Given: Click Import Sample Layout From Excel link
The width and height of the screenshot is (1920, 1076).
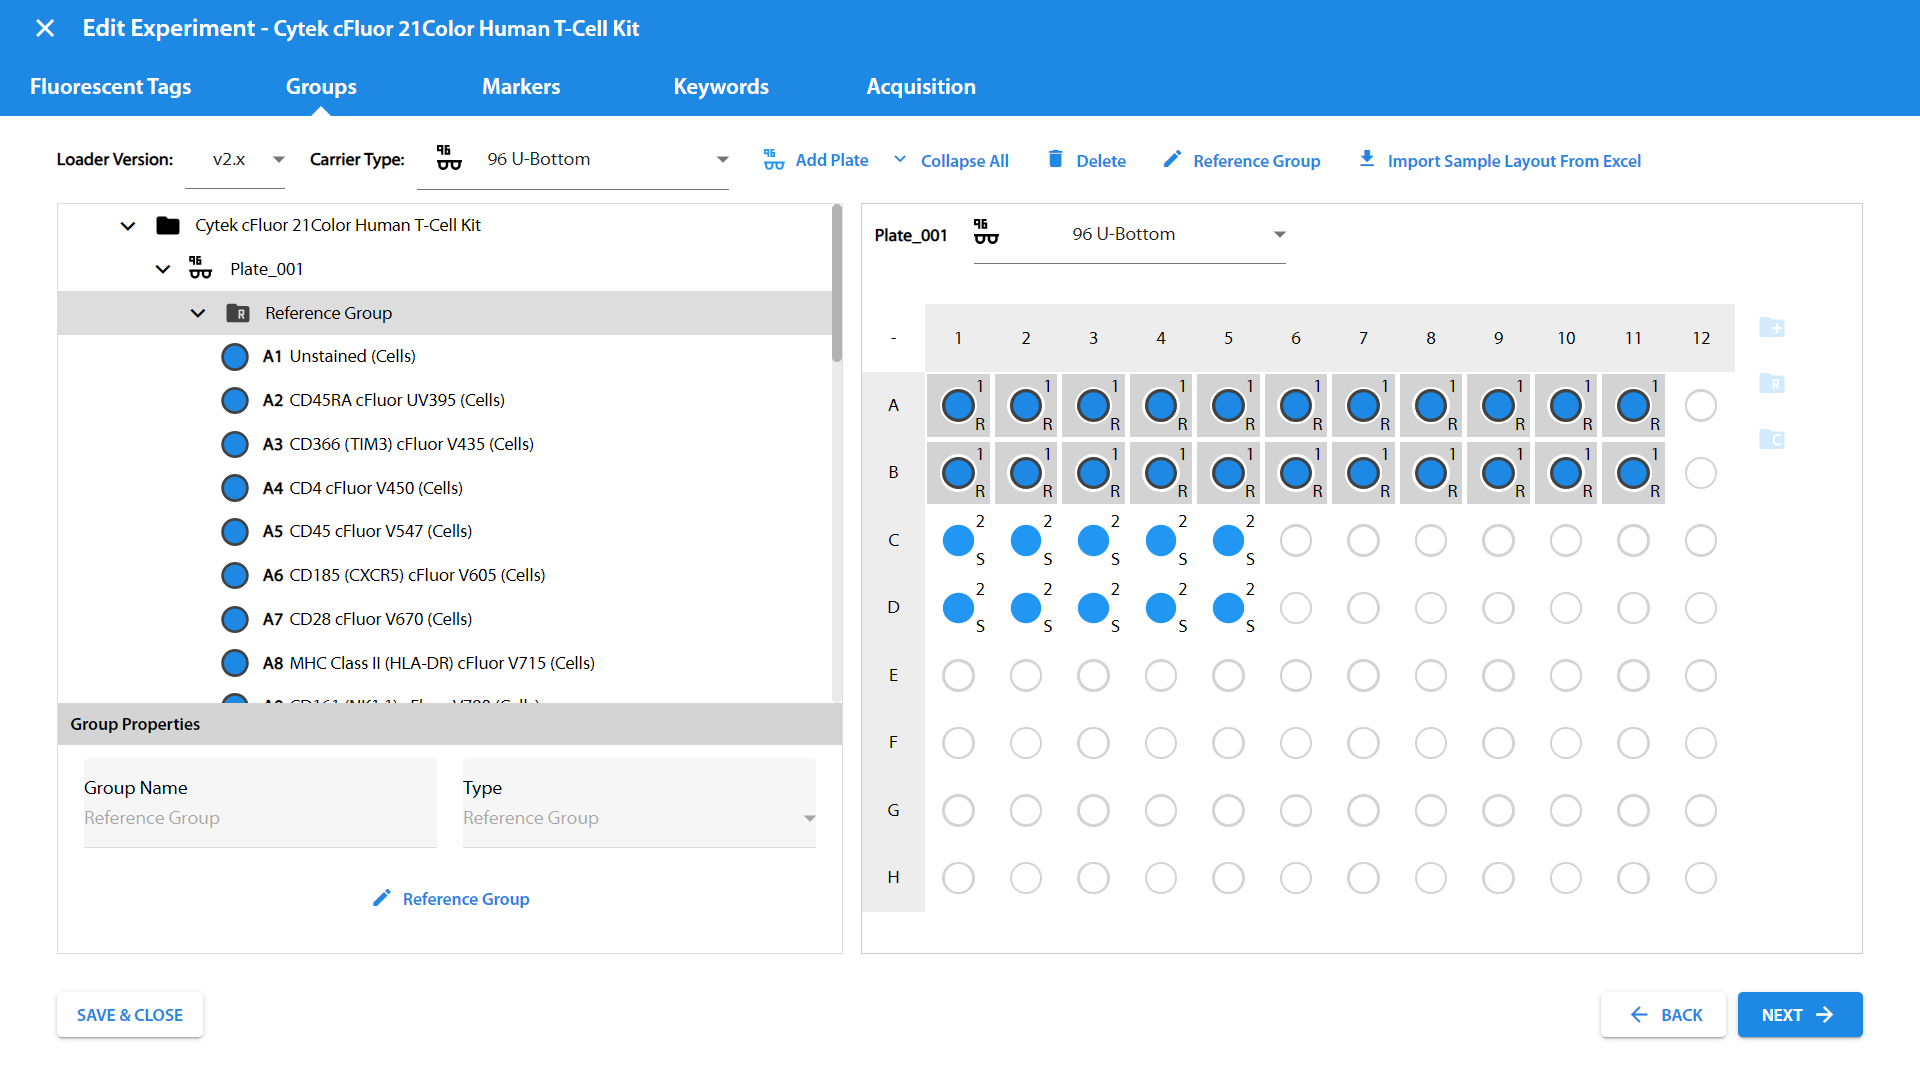Looking at the screenshot, I should (1514, 161).
